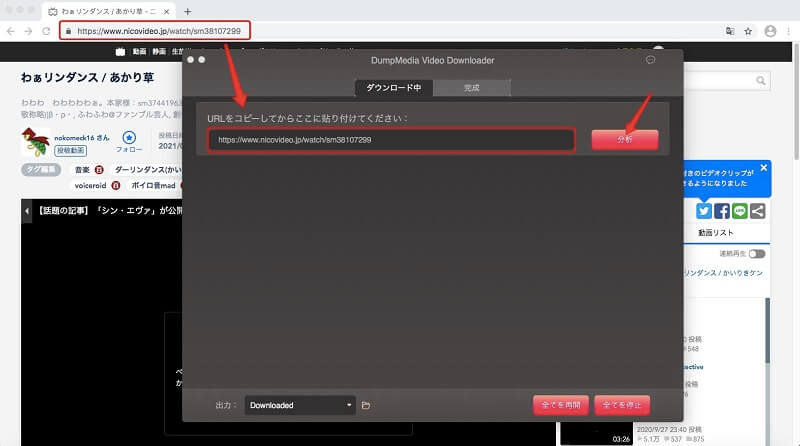Click the site padlock icon
The image size is (800, 446).
tap(68, 31)
